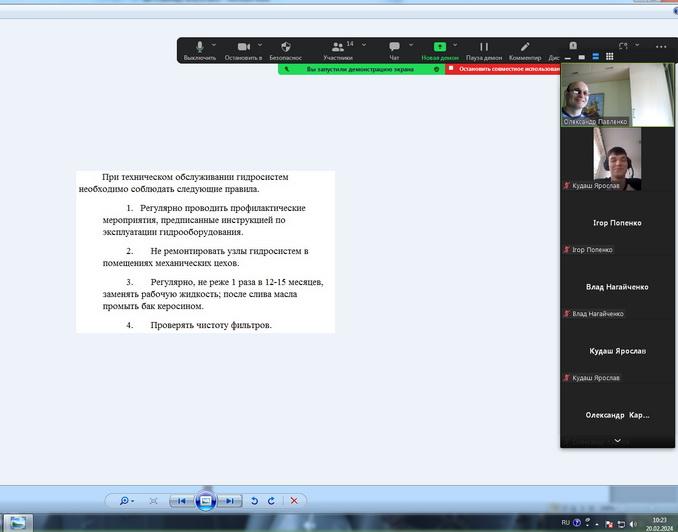
Task: Open Безопасность shield options
Action: [x=285, y=48]
